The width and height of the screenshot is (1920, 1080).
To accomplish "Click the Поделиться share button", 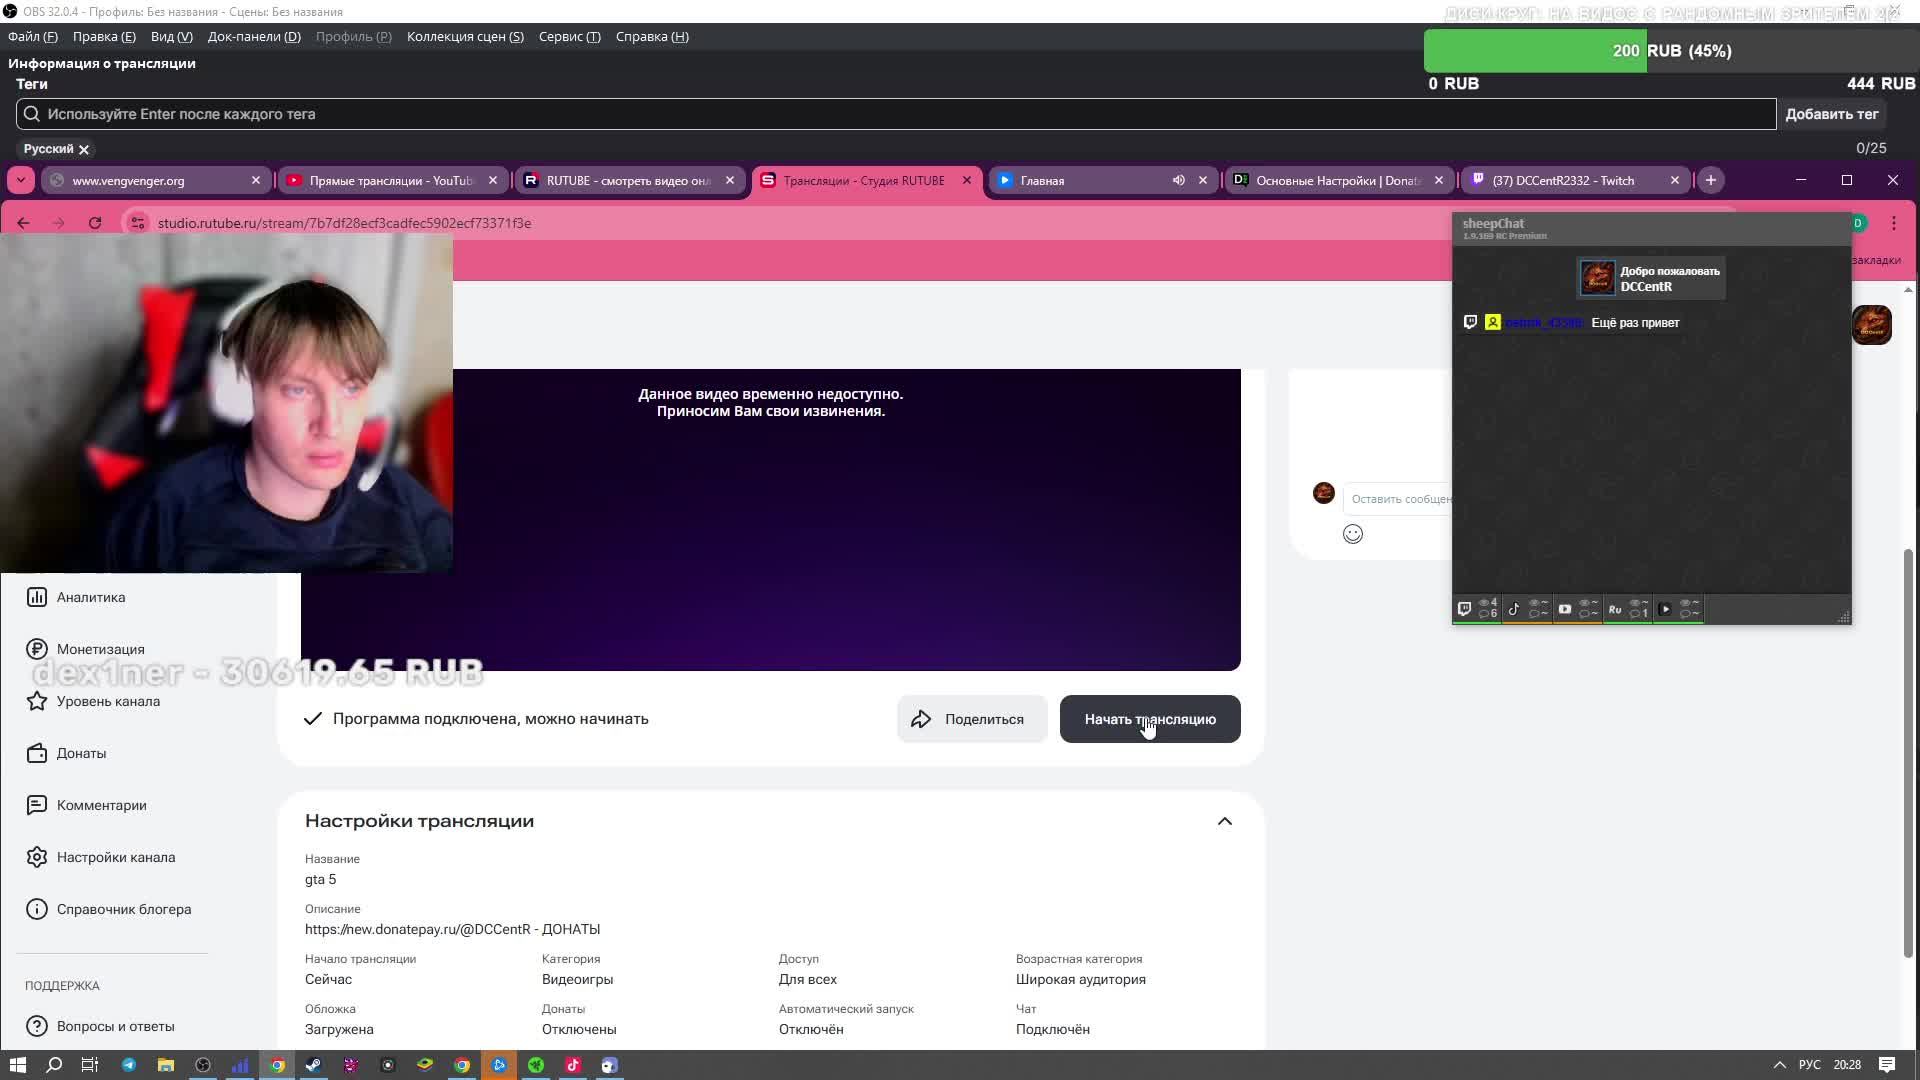I will click(x=971, y=719).
